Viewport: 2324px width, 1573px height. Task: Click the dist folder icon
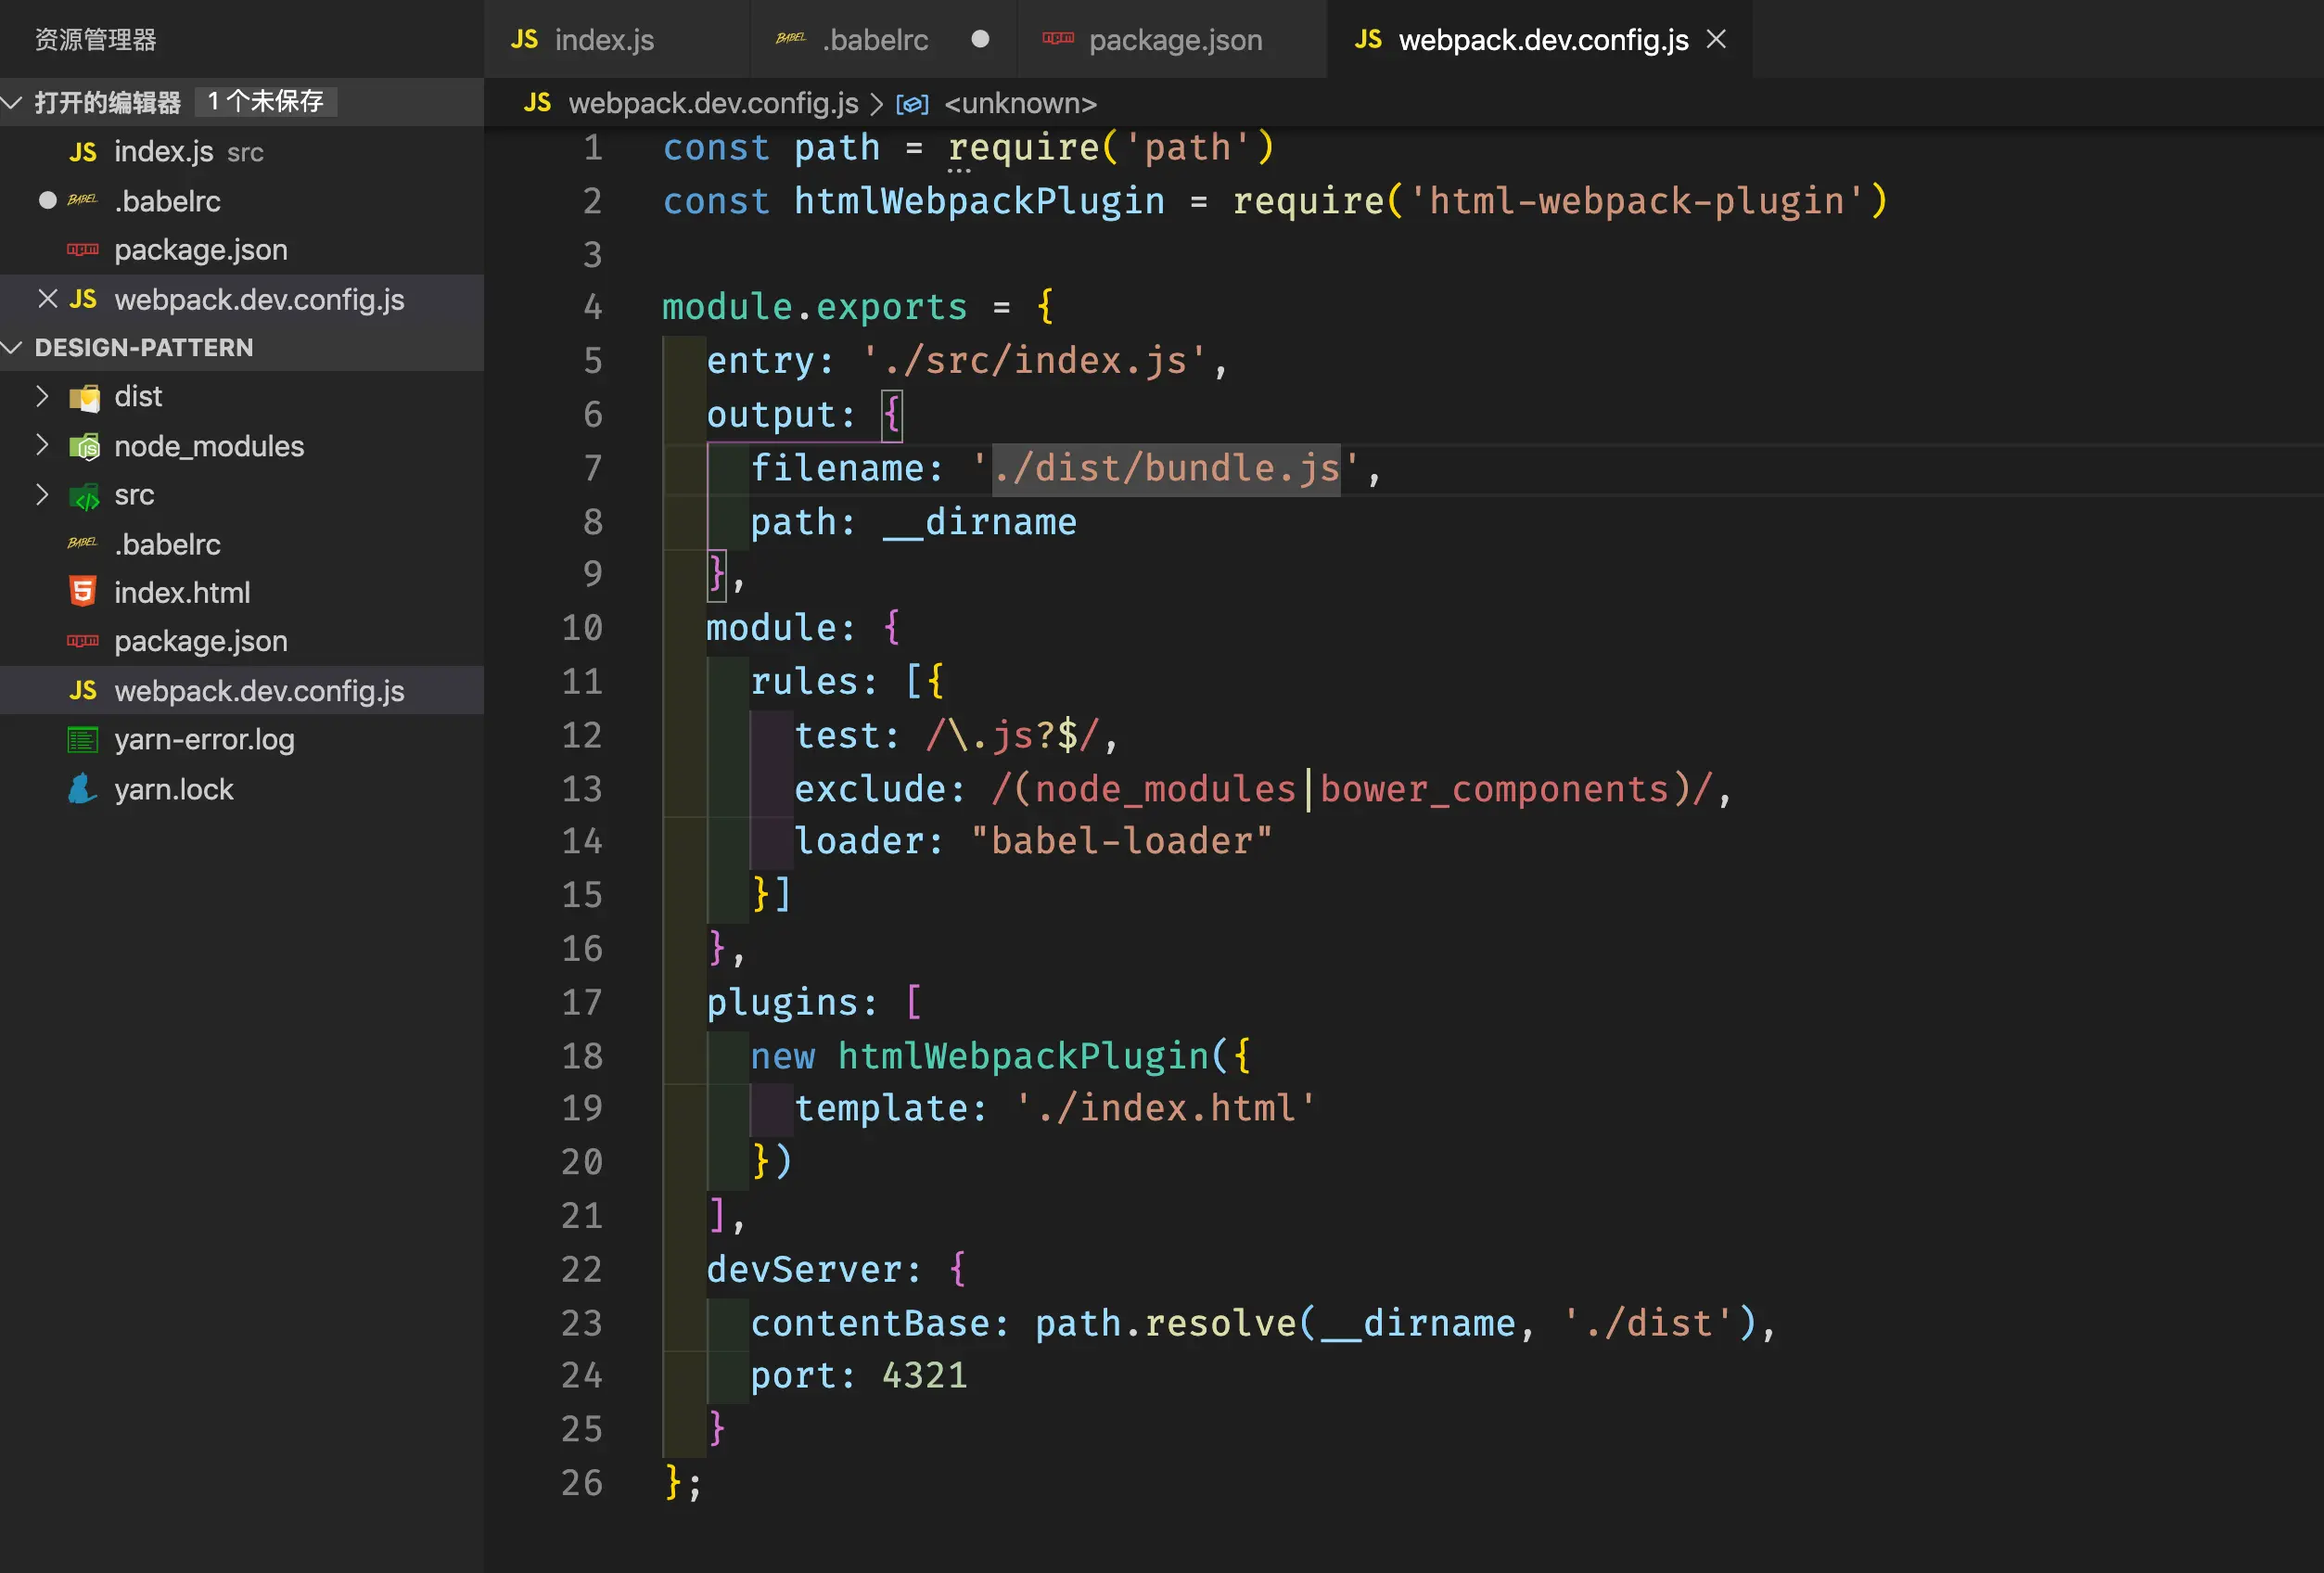(x=85, y=398)
